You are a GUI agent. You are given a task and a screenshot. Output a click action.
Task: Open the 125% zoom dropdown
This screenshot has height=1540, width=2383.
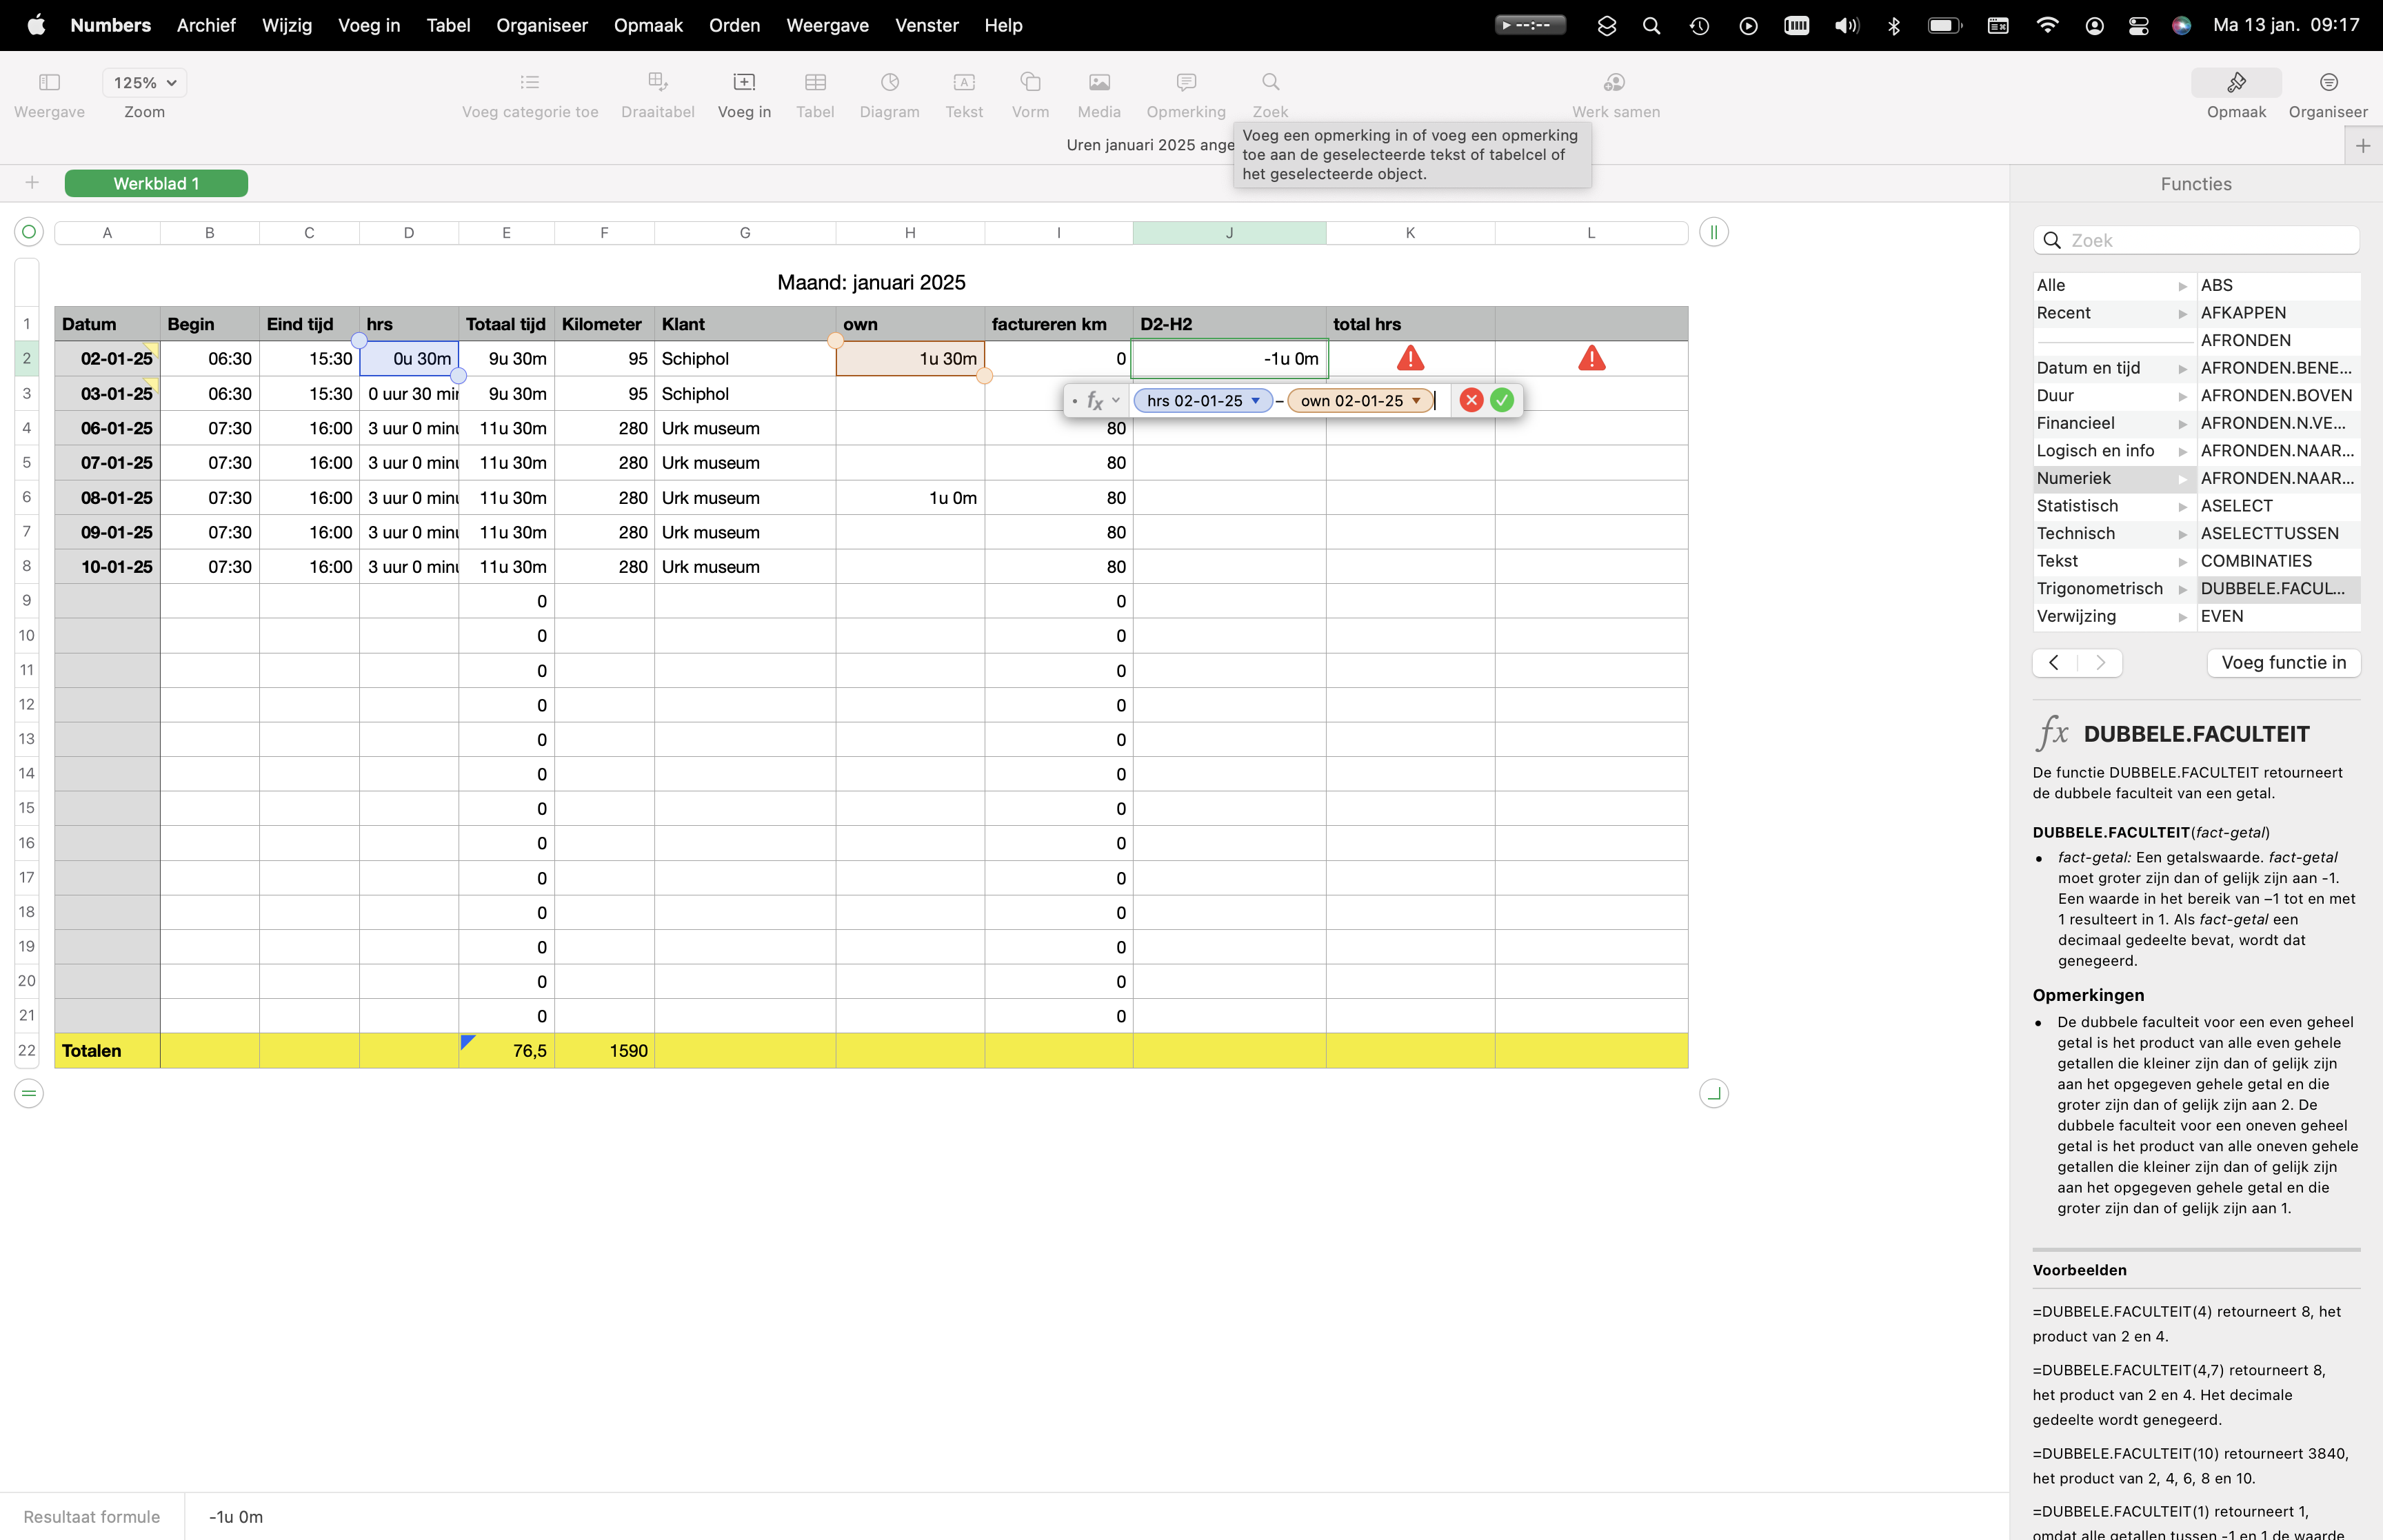144,83
